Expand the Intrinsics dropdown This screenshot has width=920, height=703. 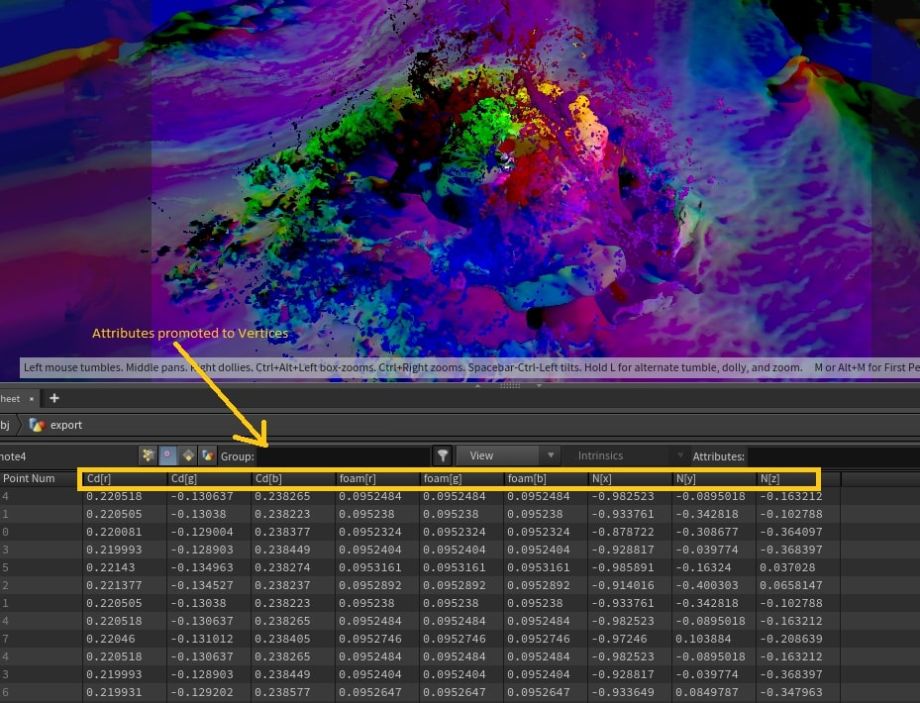click(x=628, y=455)
